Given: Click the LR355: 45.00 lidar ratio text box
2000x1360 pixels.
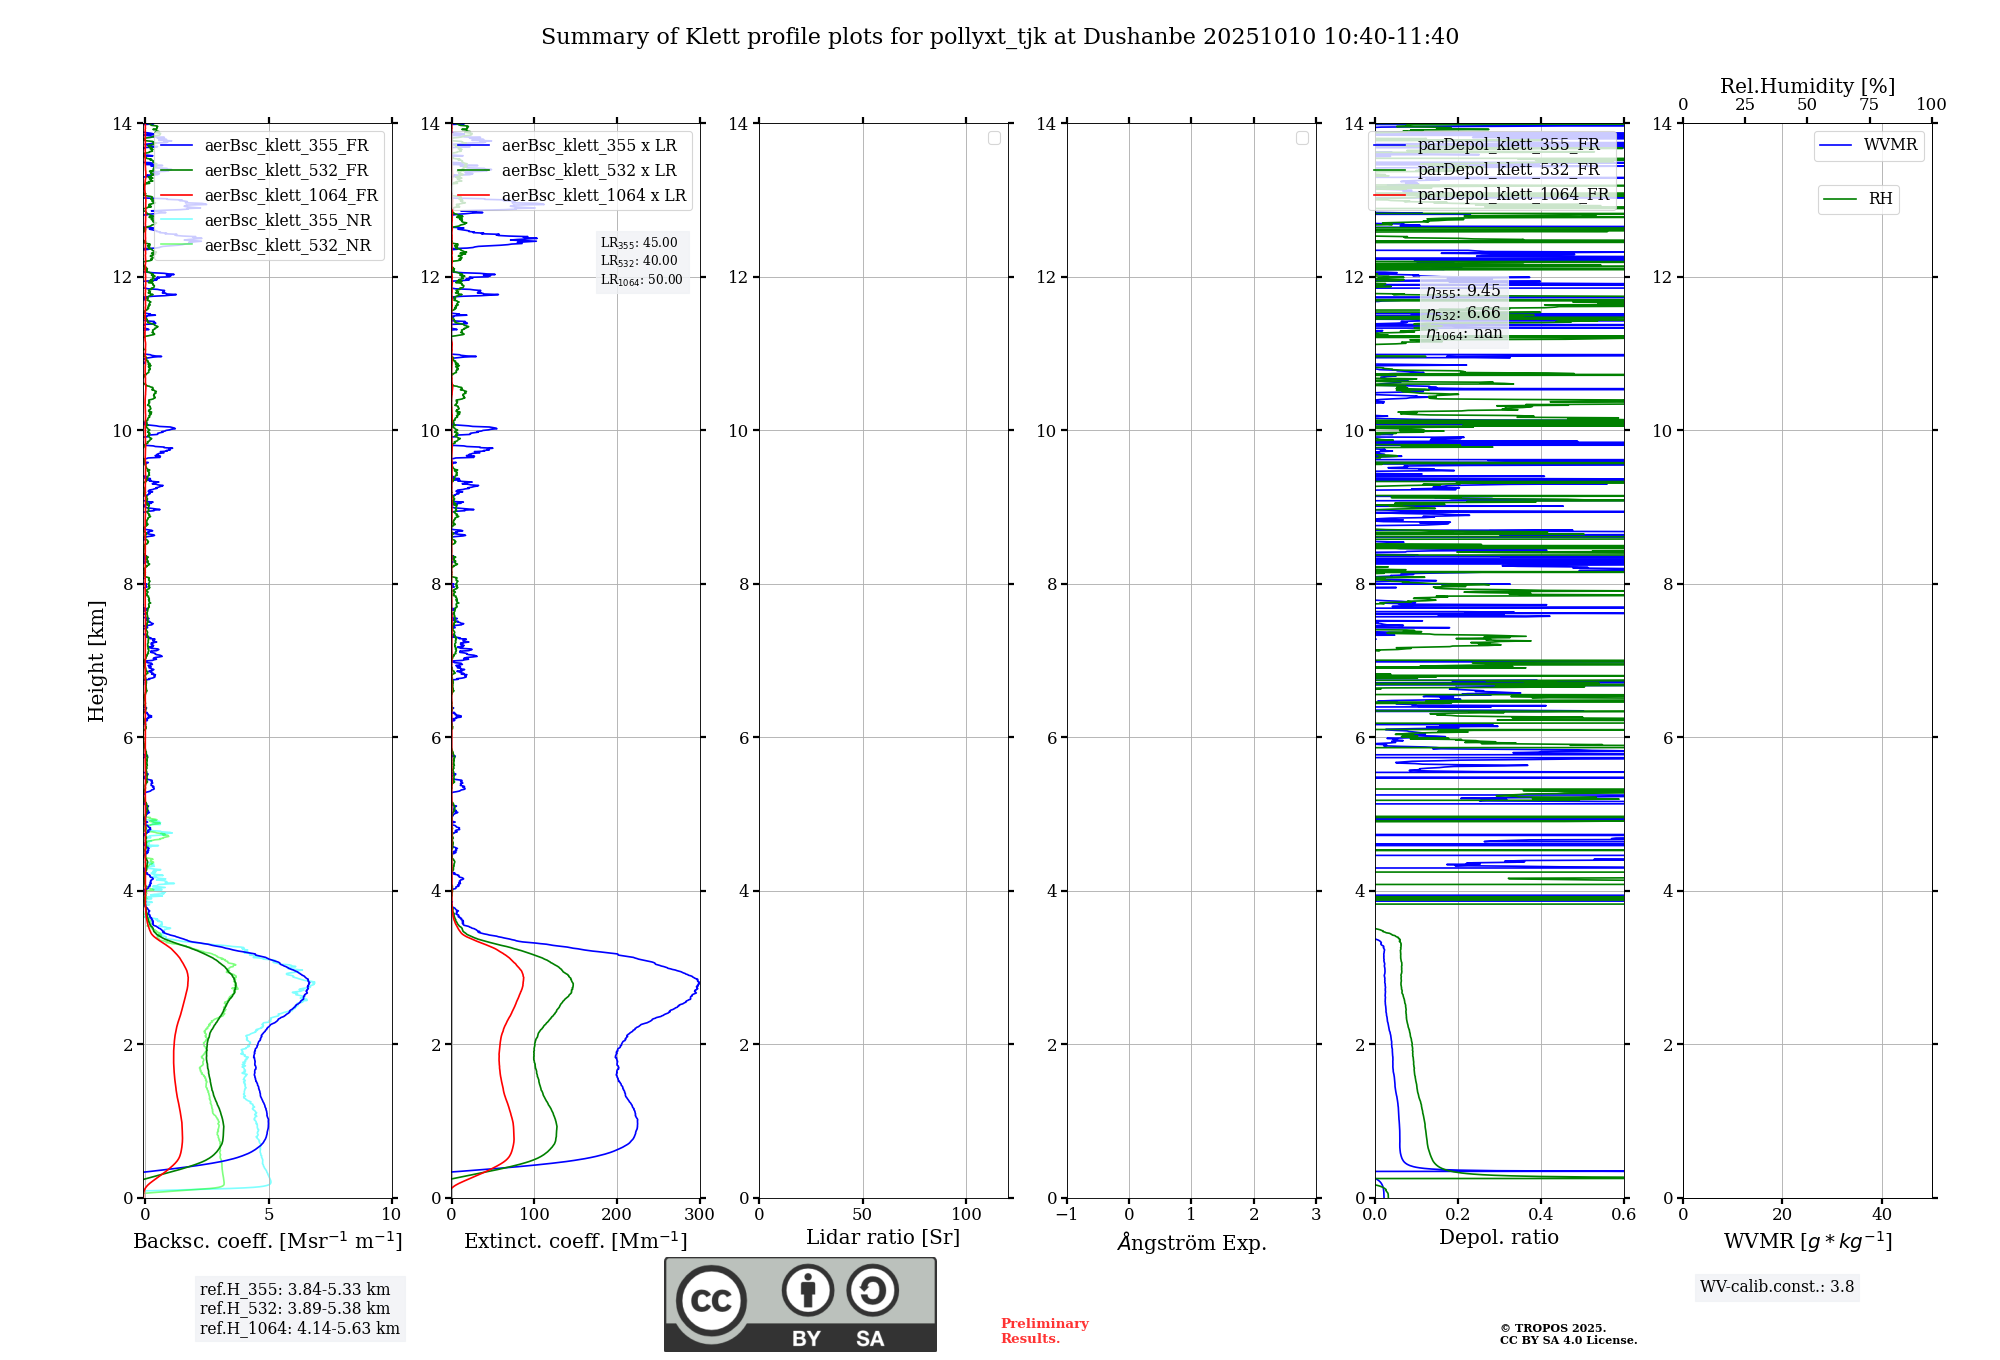Looking at the screenshot, I should [x=639, y=243].
